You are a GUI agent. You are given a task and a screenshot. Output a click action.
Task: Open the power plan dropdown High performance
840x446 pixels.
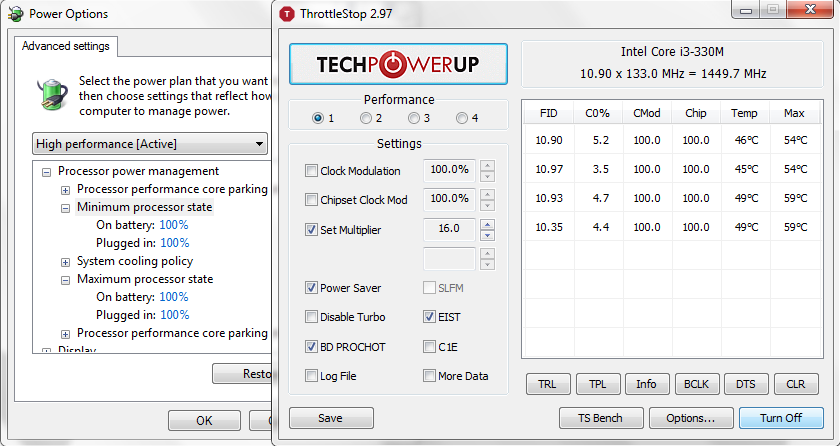point(150,144)
